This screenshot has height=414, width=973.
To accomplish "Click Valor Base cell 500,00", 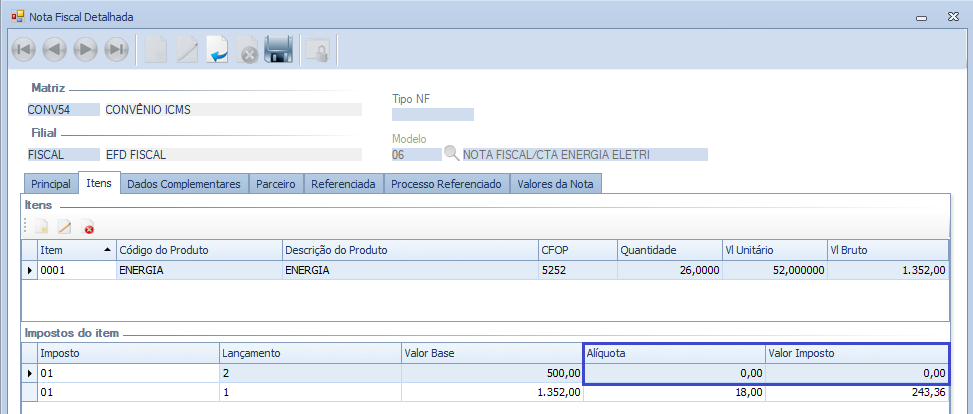I will point(493,374).
